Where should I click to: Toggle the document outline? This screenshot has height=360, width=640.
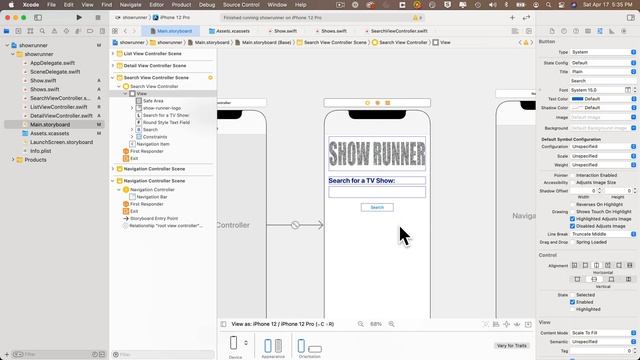[223, 324]
